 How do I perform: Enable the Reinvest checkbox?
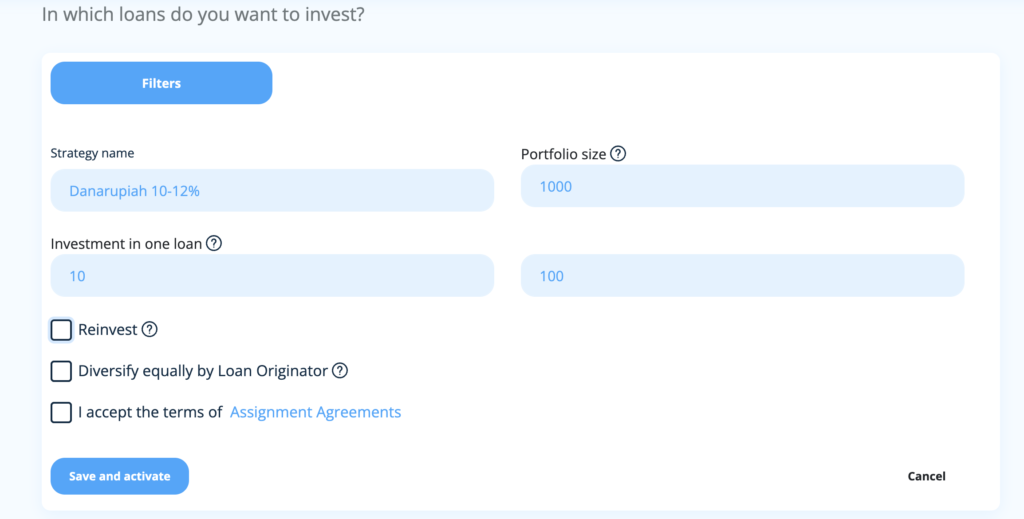point(61,330)
